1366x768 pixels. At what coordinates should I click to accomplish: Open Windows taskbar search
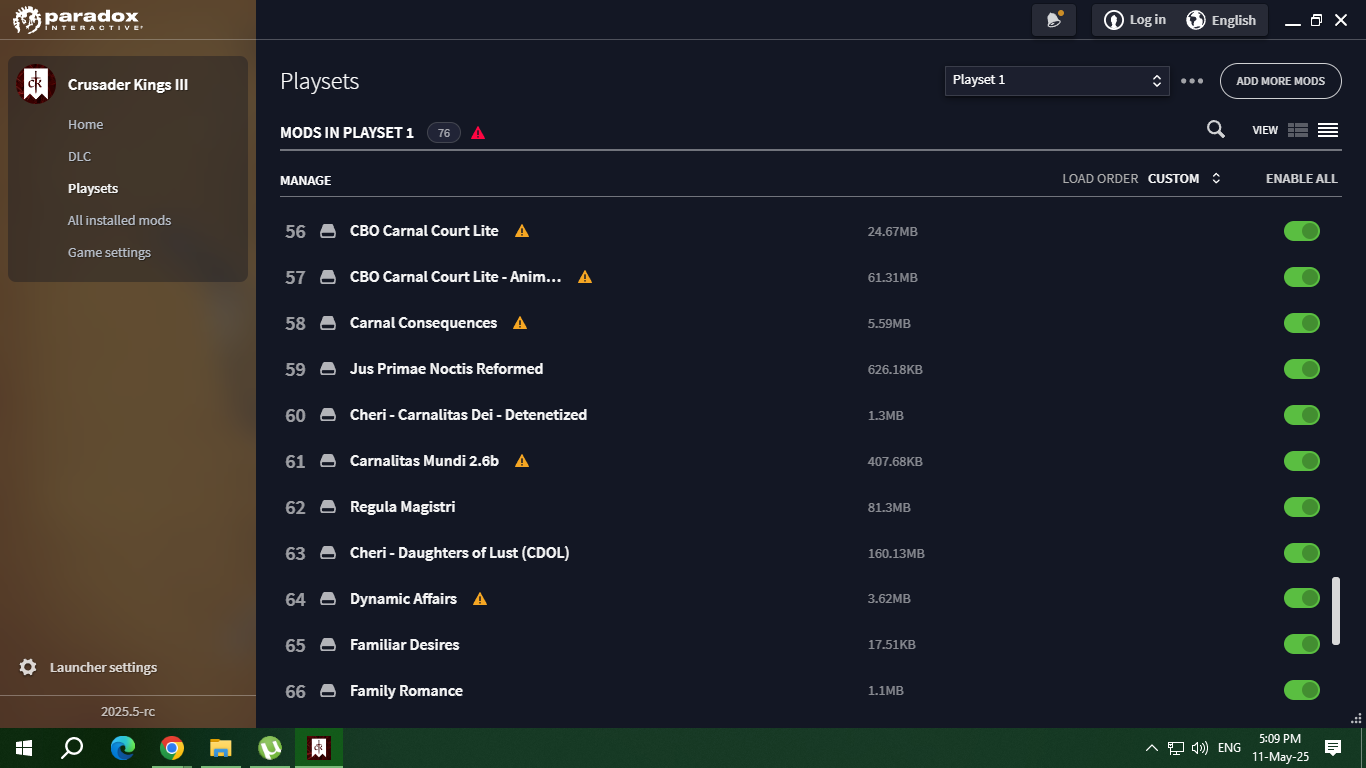pos(72,747)
